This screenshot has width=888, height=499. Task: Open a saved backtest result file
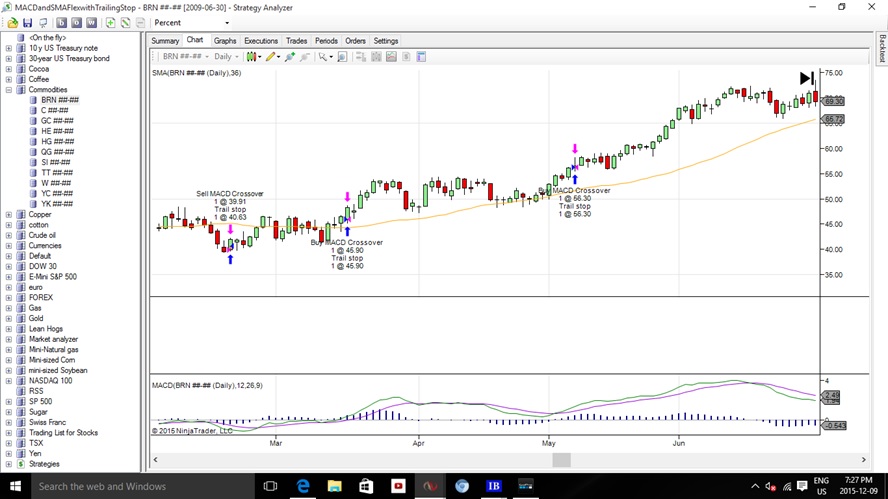(x=12, y=23)
